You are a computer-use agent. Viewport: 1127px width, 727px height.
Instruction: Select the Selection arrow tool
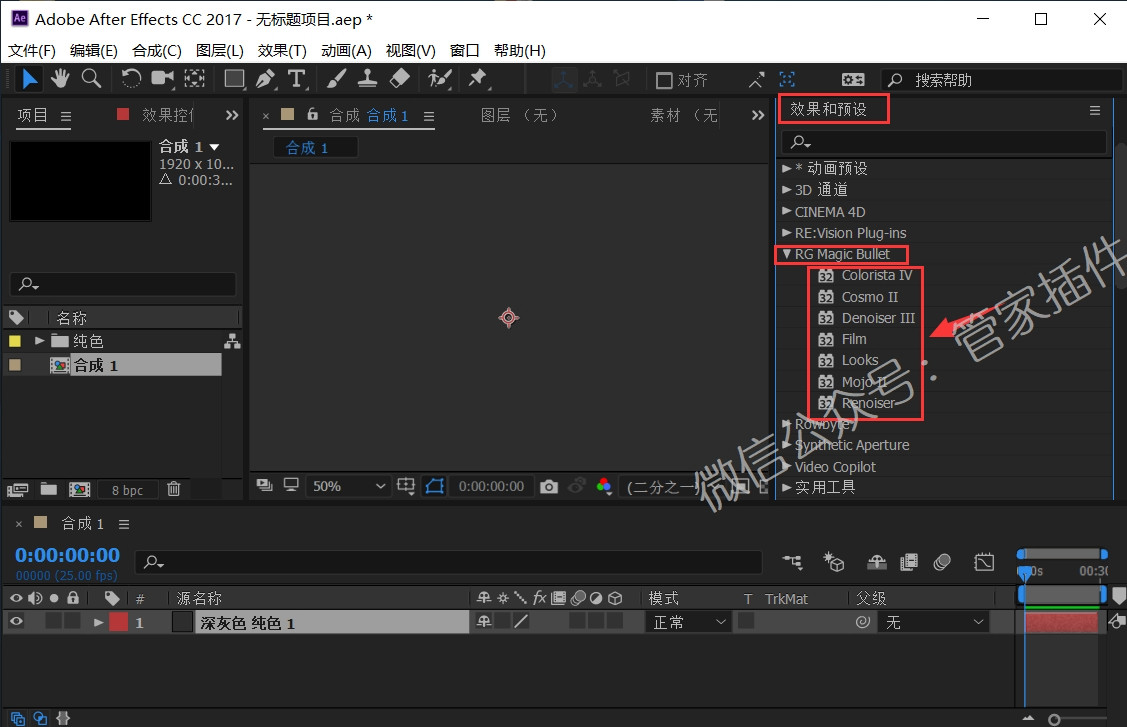29,78
